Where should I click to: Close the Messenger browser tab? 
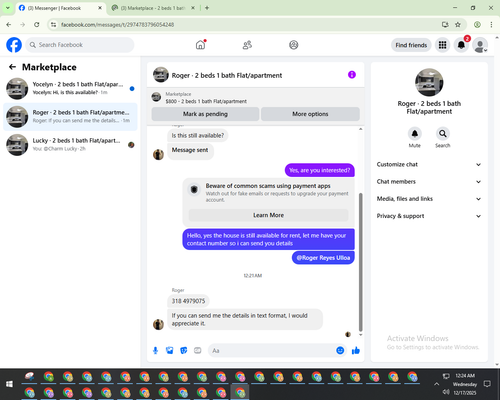point(100,8)
